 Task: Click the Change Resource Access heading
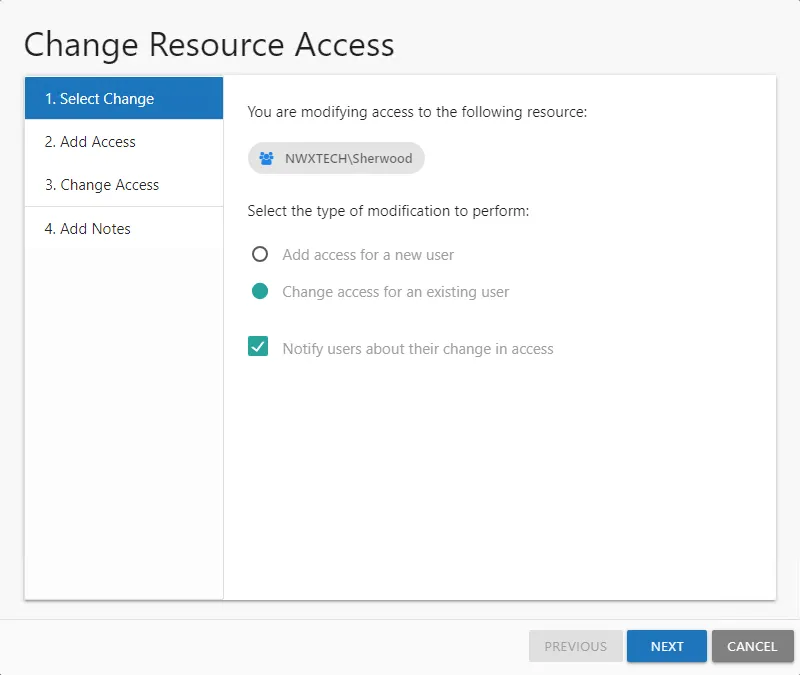[209, 45]
